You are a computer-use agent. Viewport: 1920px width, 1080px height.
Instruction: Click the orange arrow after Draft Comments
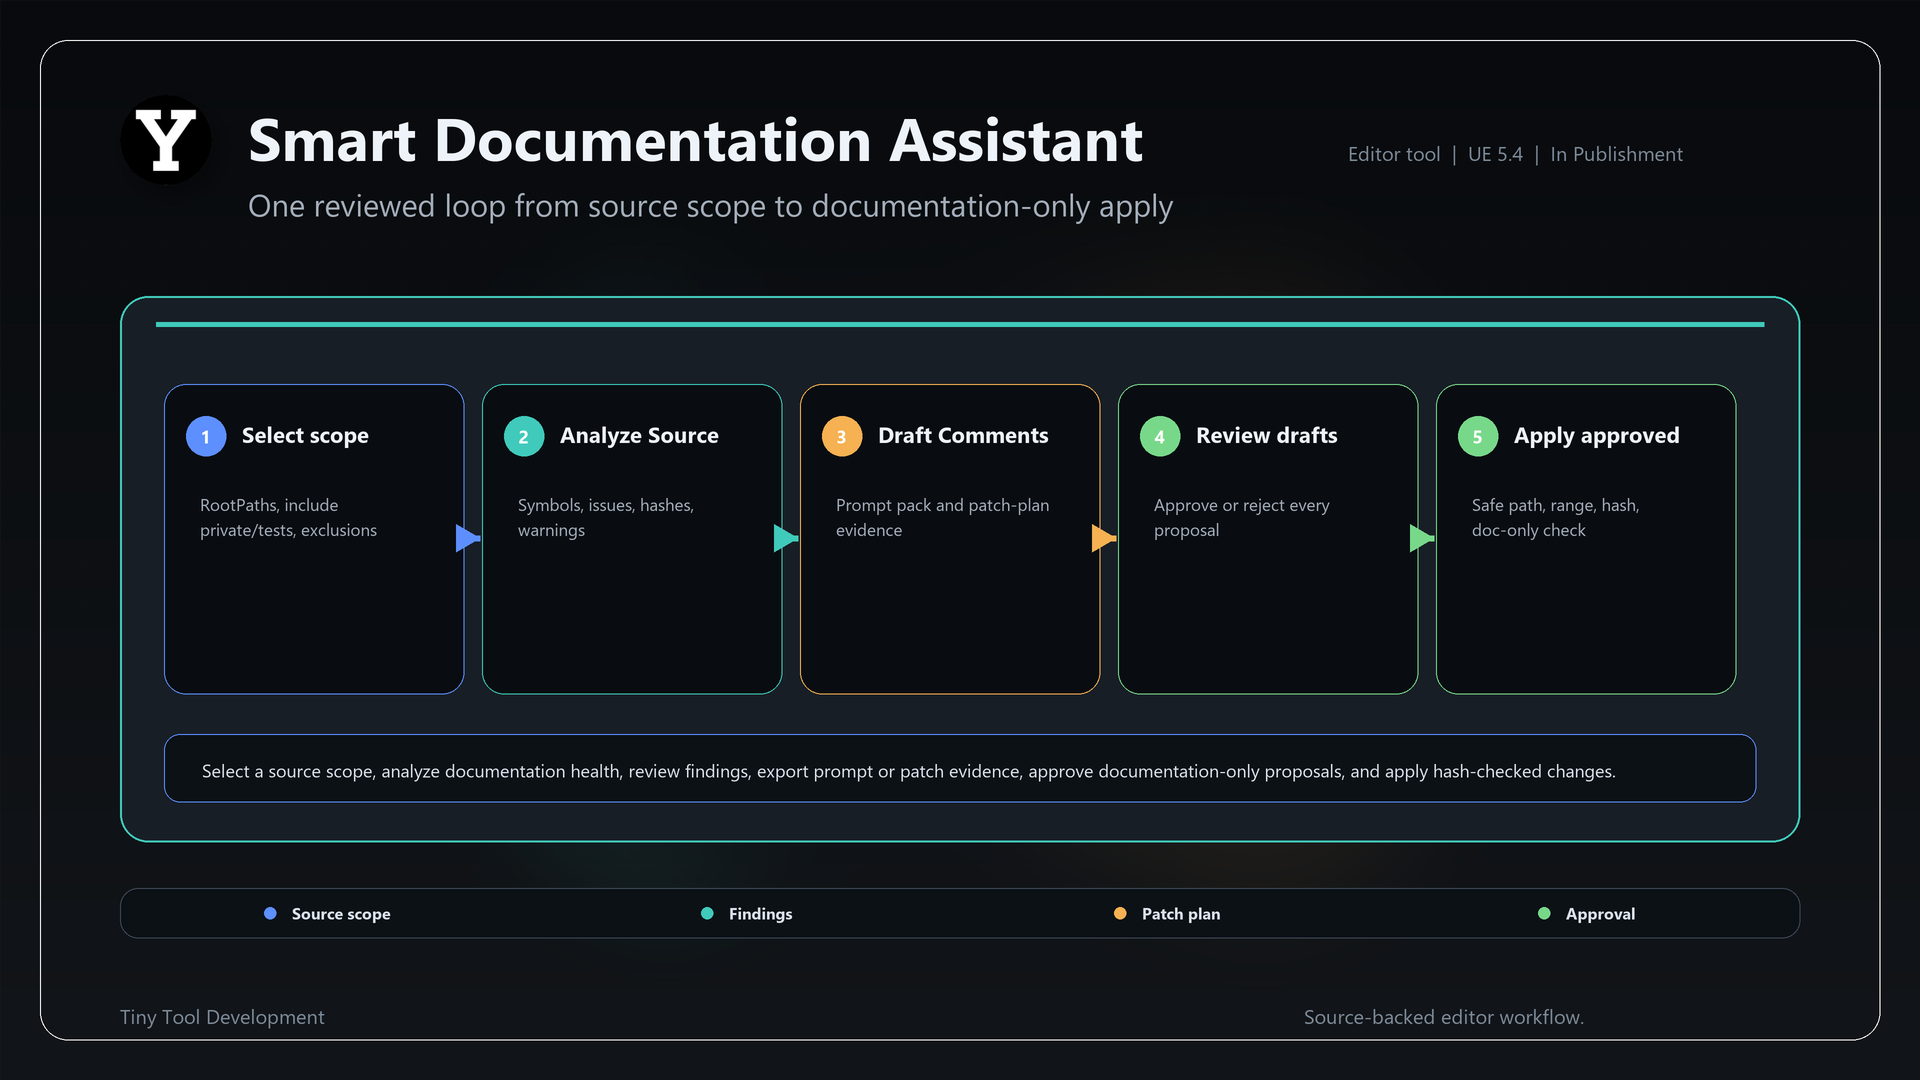(x=1104, y=538)
